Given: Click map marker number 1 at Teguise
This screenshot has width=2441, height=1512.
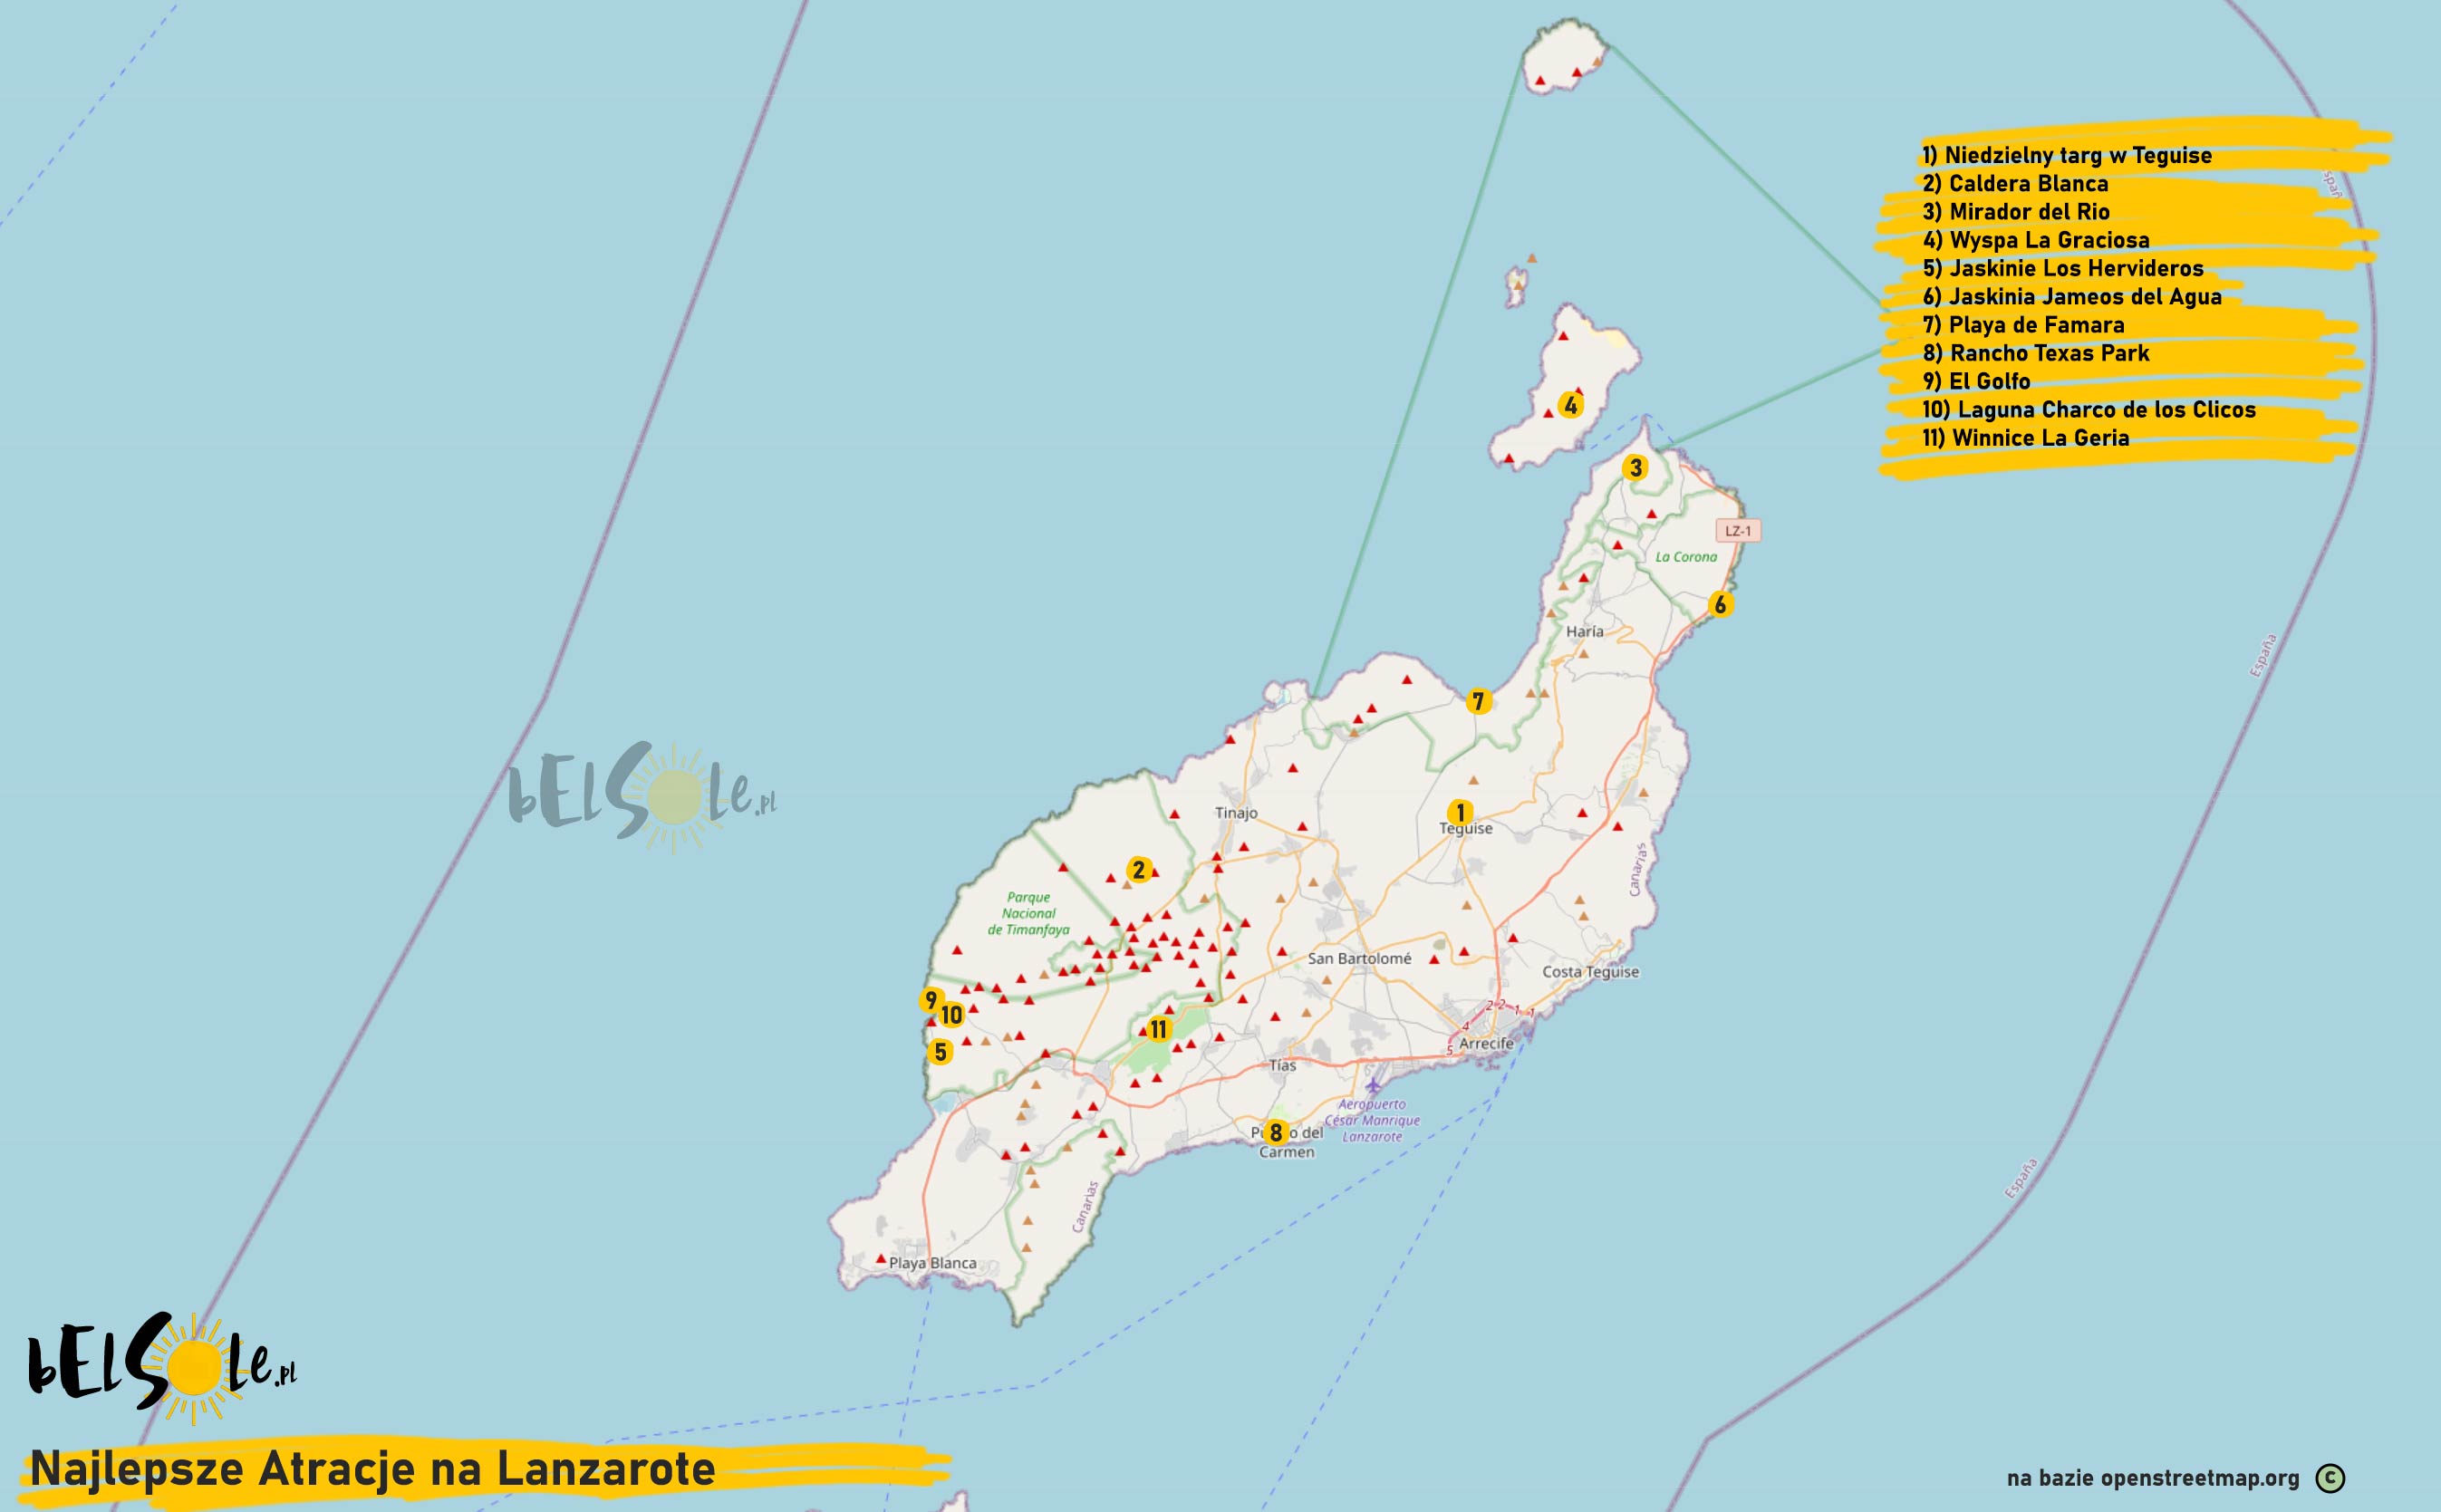Looking at the screenshot, I should 1460,812.
